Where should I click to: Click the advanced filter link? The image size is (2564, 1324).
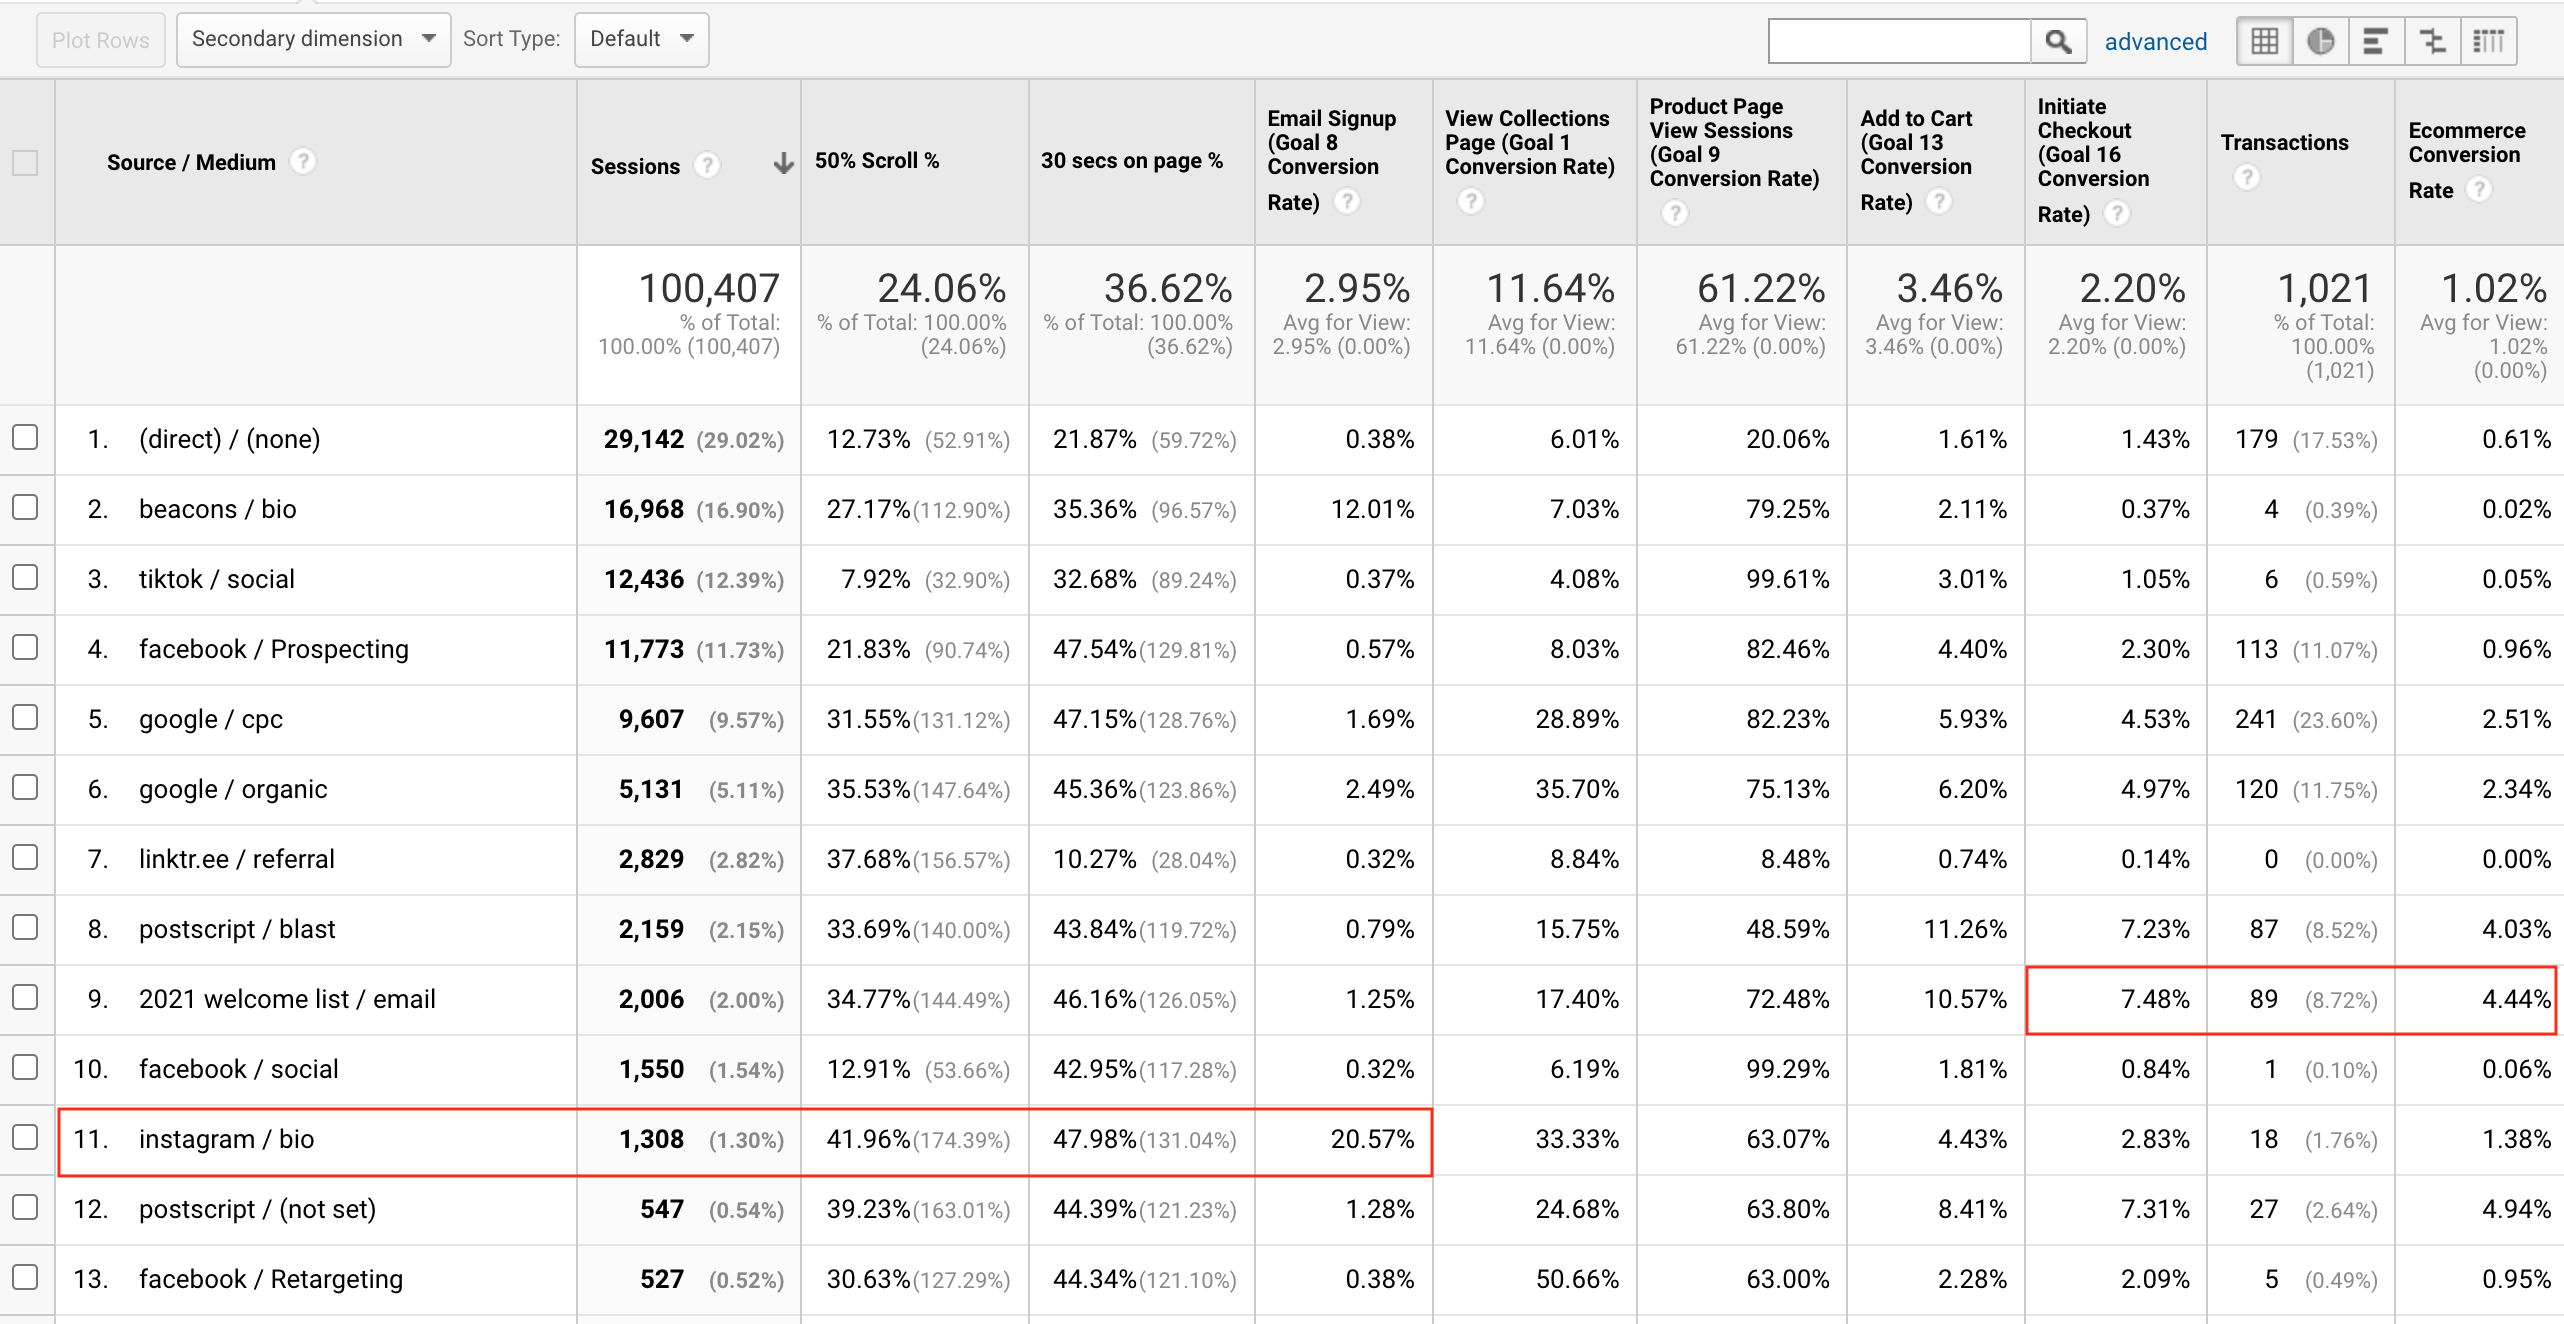[x=2155, y=41]
